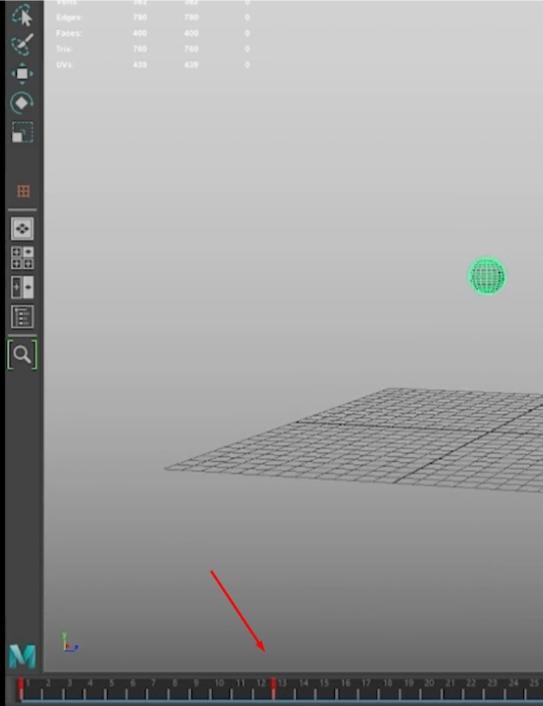Click the "Tris:" HUD label
This screenshot has height=706, width=543.
click(x=63, y=49)
